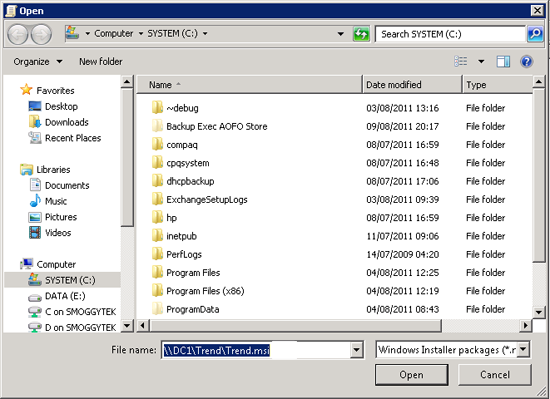Image resolution: width=550 pixels, height=399 pixels.
Task: Sort by the Date modified column header
Action: (412, 84)
